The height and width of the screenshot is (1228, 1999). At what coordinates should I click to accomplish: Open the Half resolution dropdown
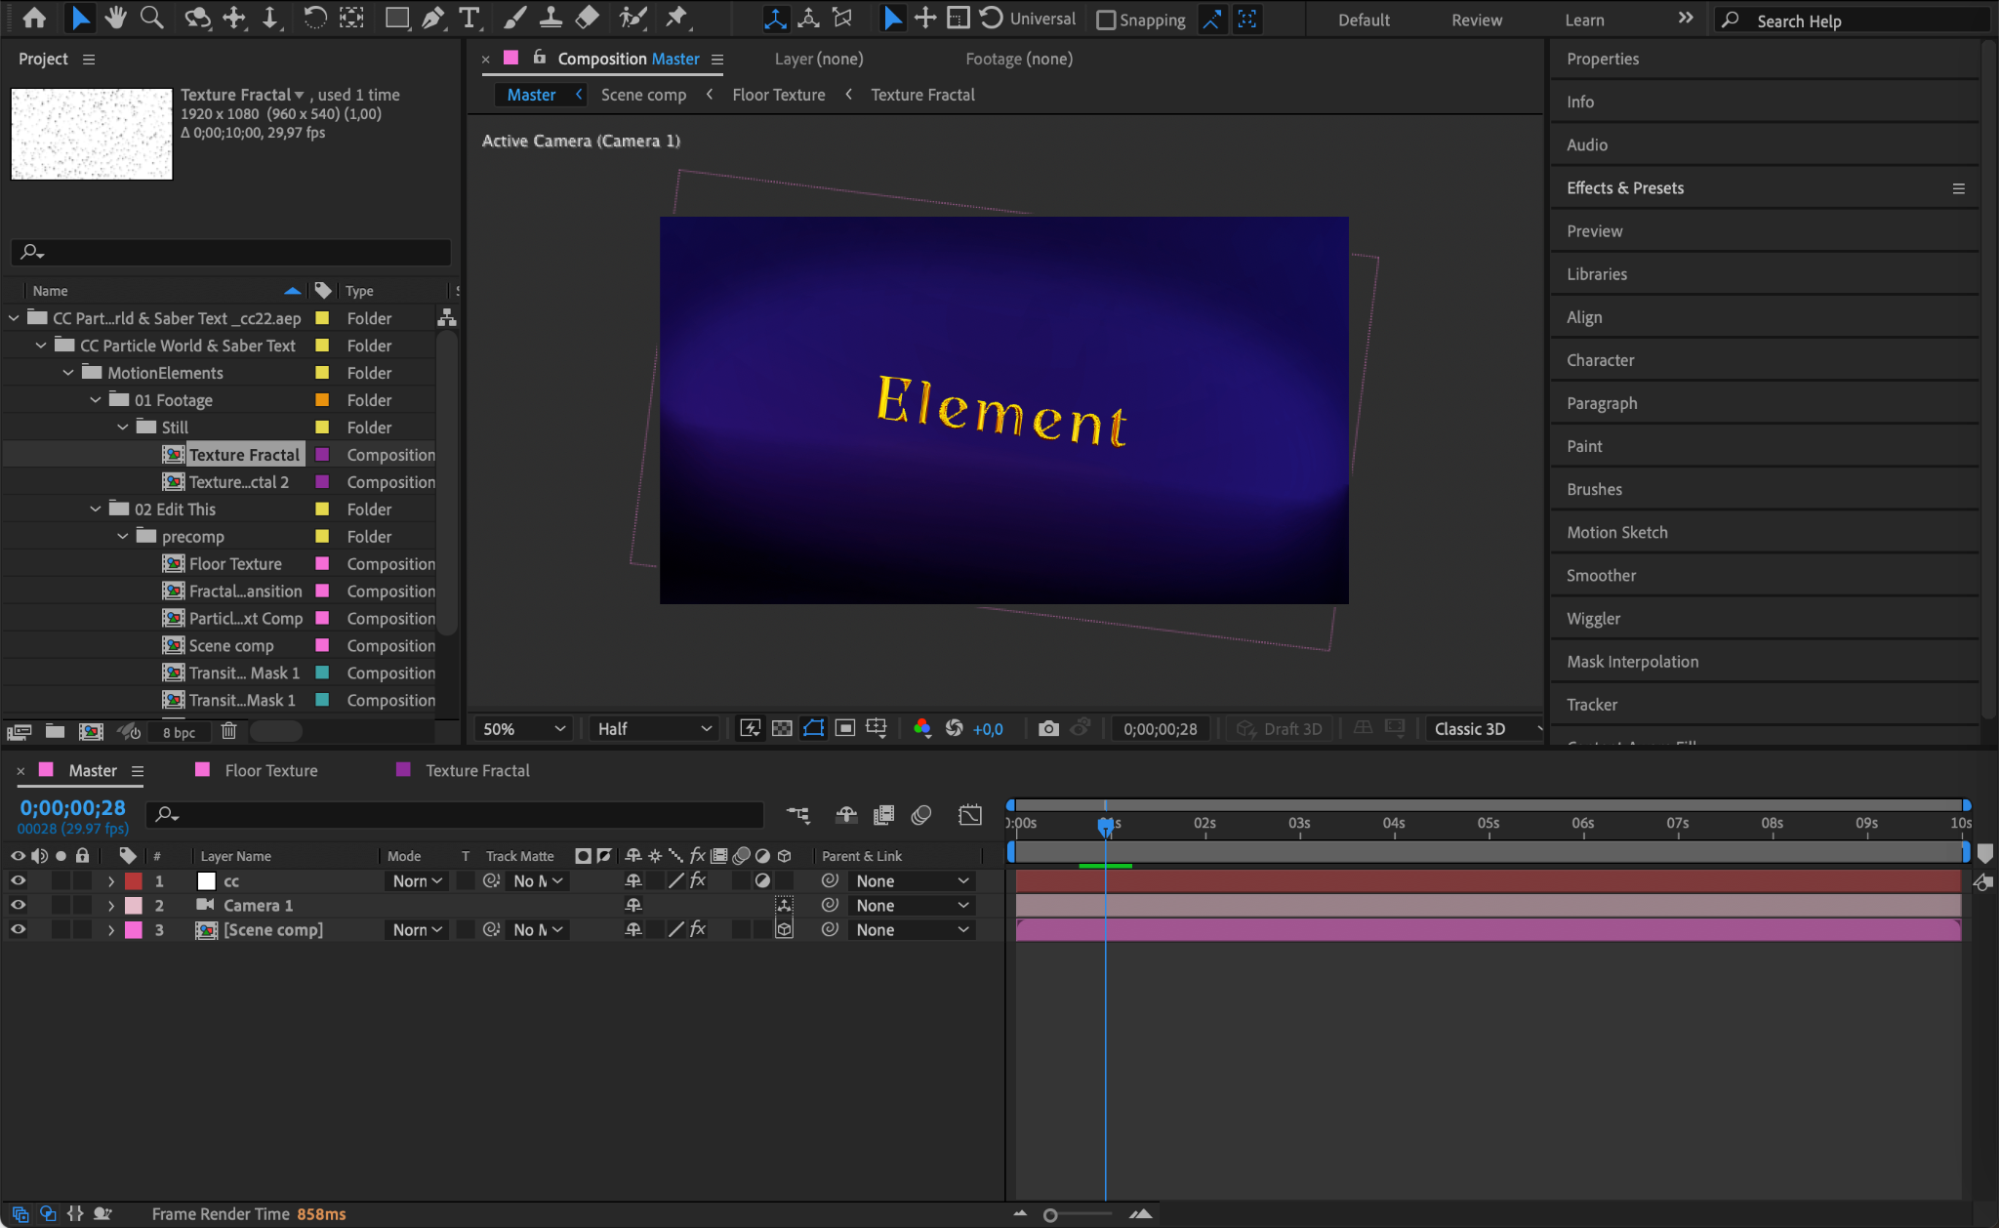click(655, 729)
